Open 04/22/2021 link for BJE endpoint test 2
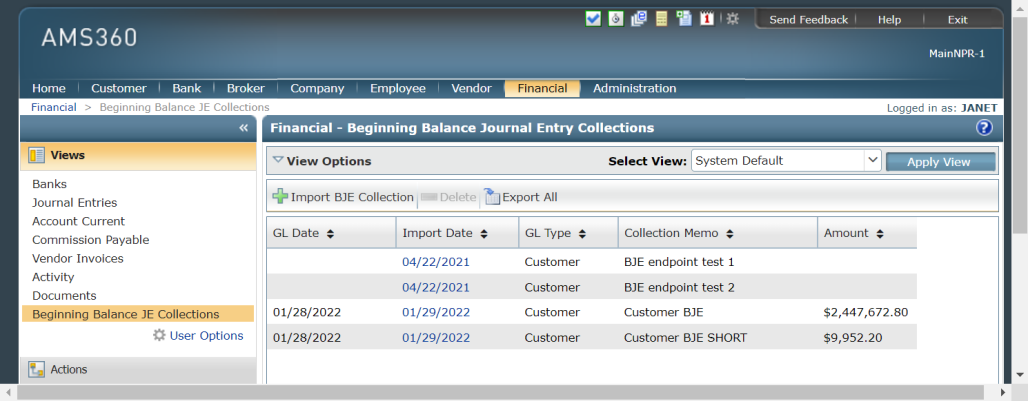This screenshot has width=1028, height=401. coord(436,287)
